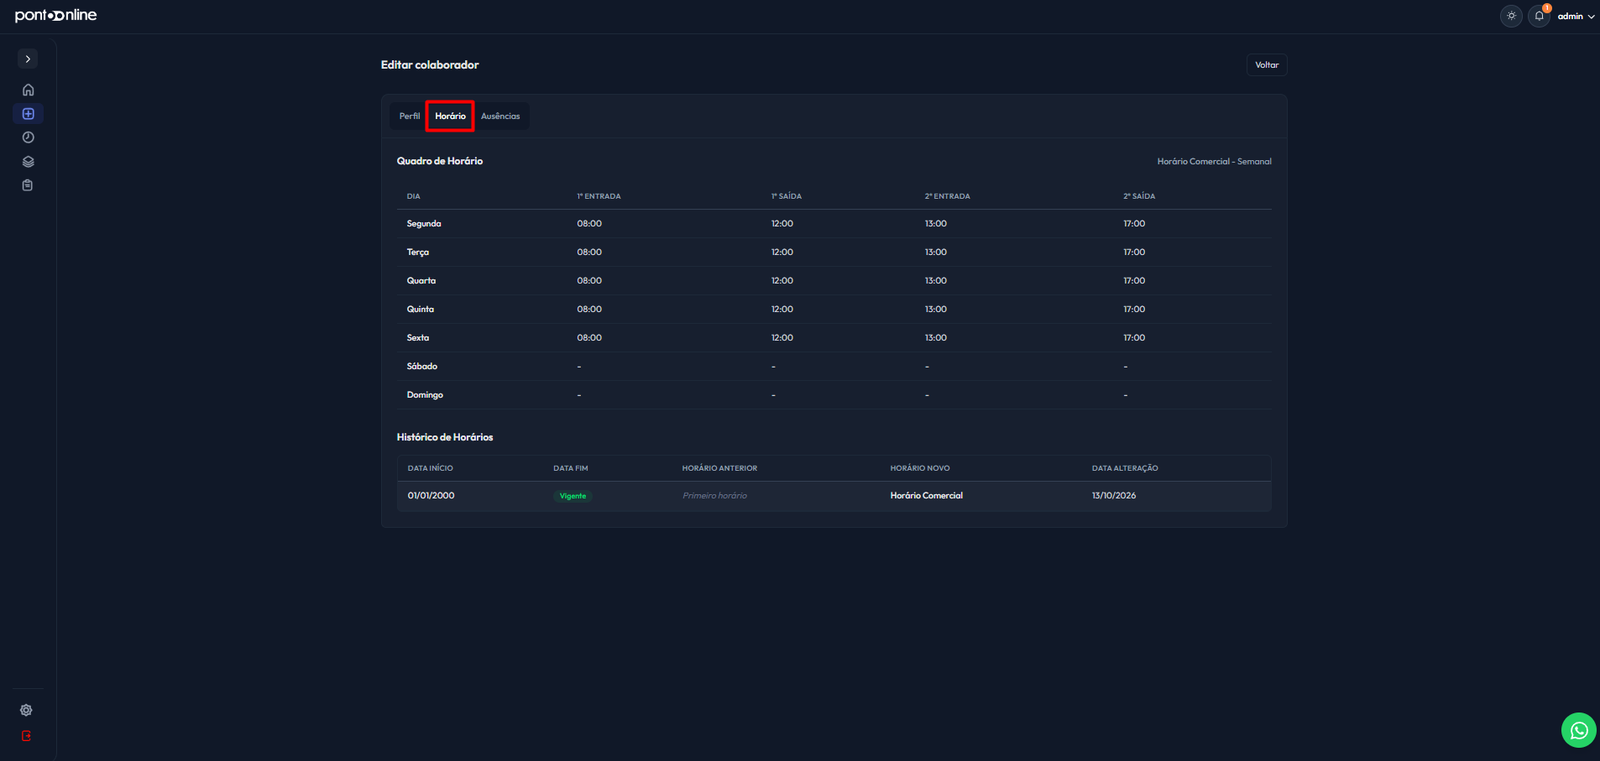Click the pontoonline logo
The width and height of the screenshot is (1600, 761).
(x=56, y=15)
